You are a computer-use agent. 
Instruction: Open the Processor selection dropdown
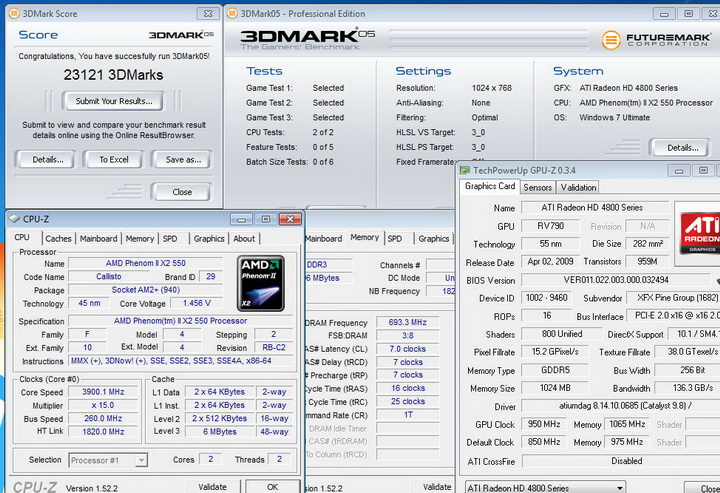point(141,460)
